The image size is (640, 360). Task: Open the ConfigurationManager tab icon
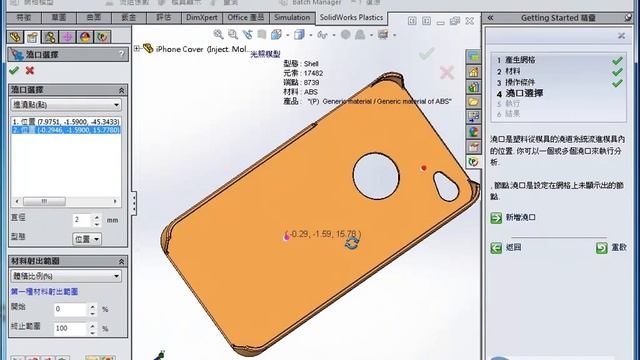[x=50, y=37]
